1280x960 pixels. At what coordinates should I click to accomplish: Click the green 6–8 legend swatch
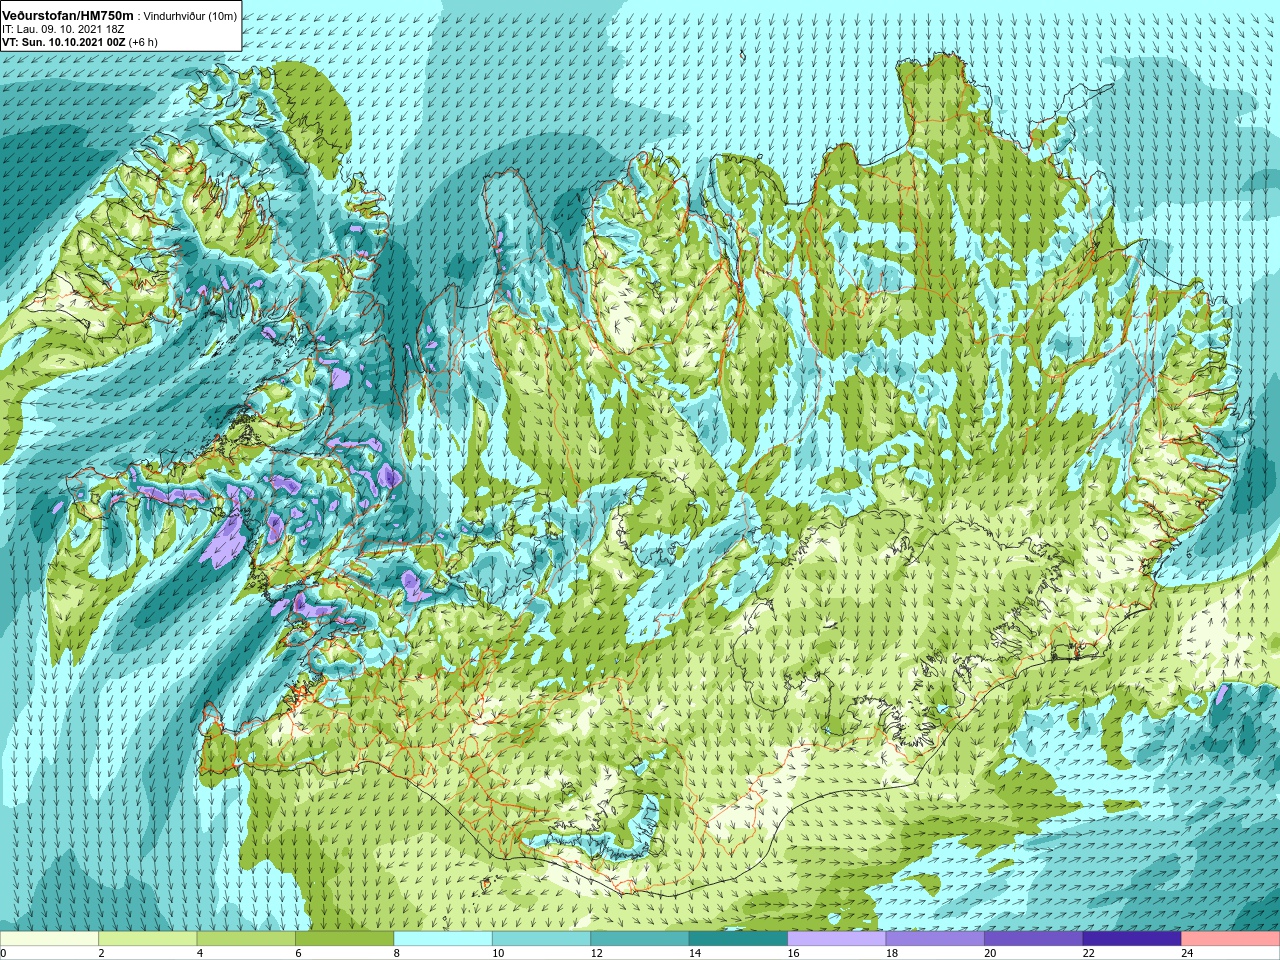point(345,939)
